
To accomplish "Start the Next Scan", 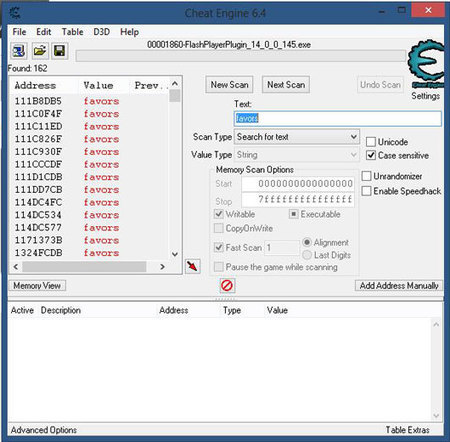I will 286,85.
